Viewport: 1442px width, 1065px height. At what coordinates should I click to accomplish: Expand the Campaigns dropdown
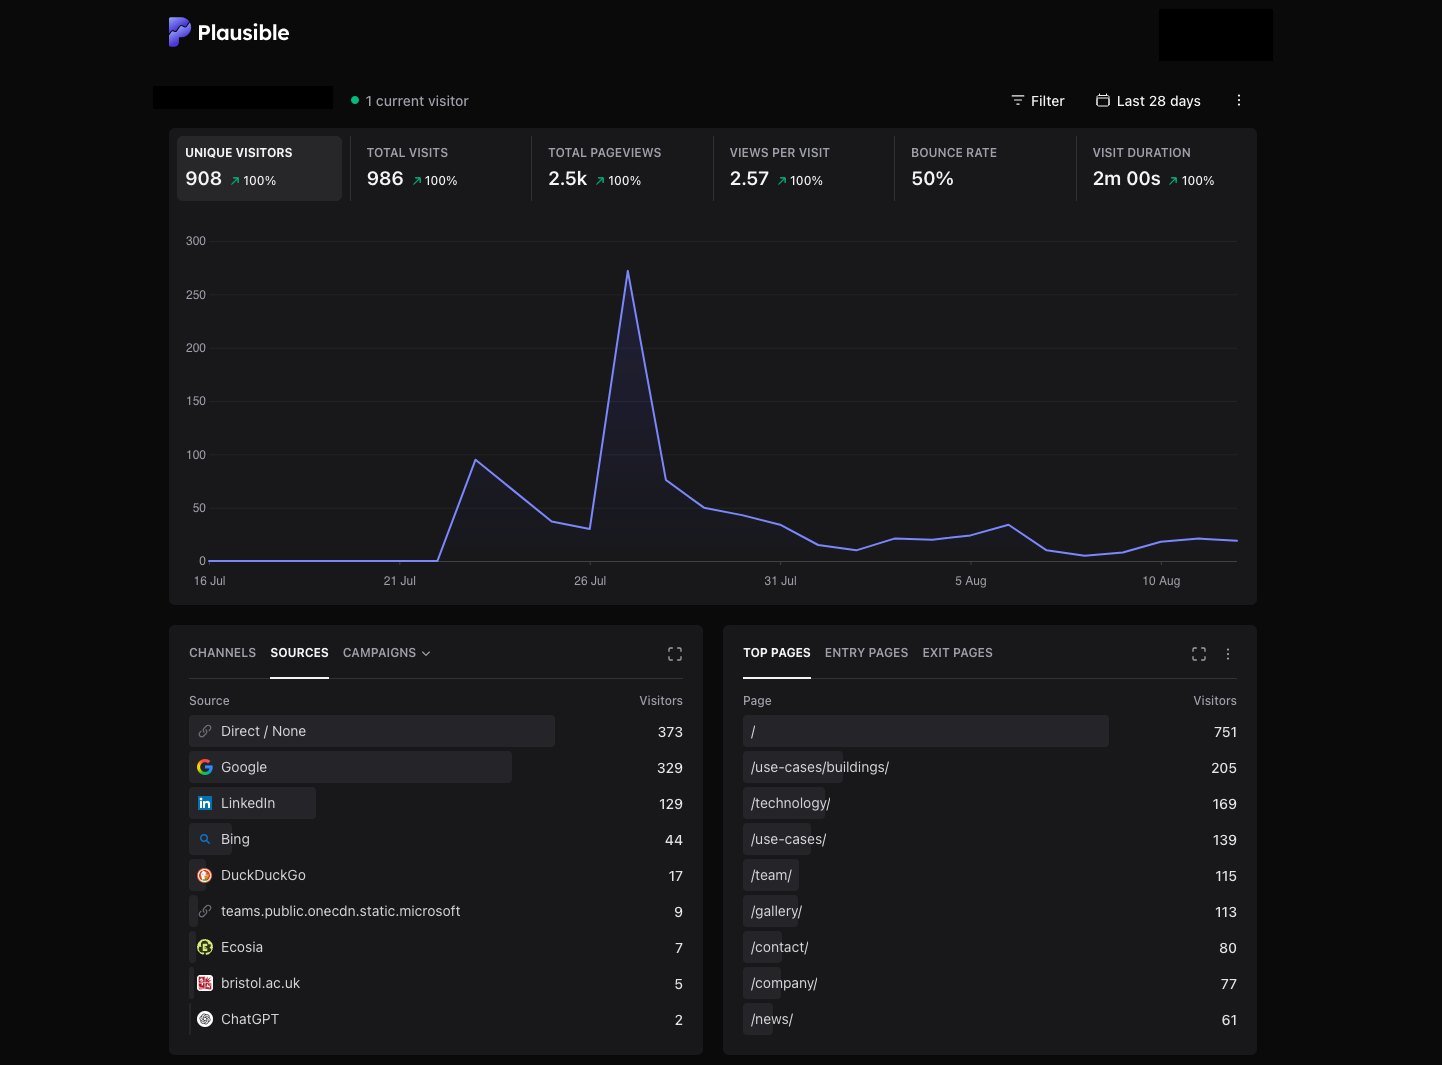pos(387,653)
